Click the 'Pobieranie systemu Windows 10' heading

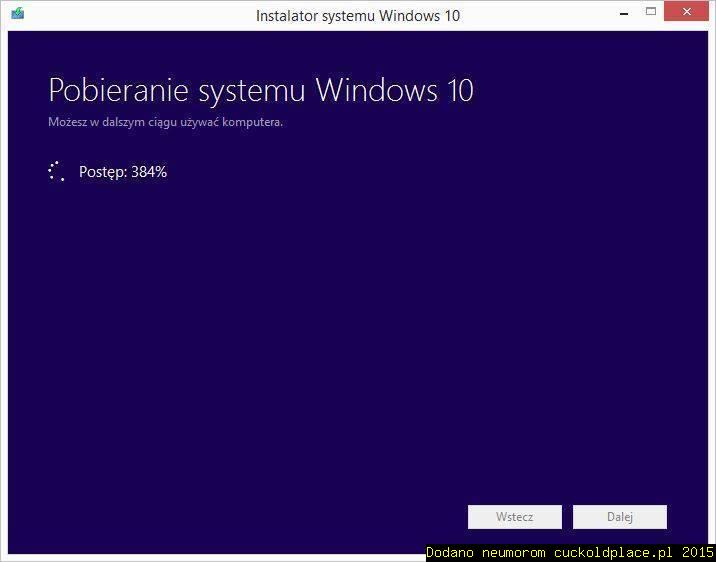[x=260, y=90]
